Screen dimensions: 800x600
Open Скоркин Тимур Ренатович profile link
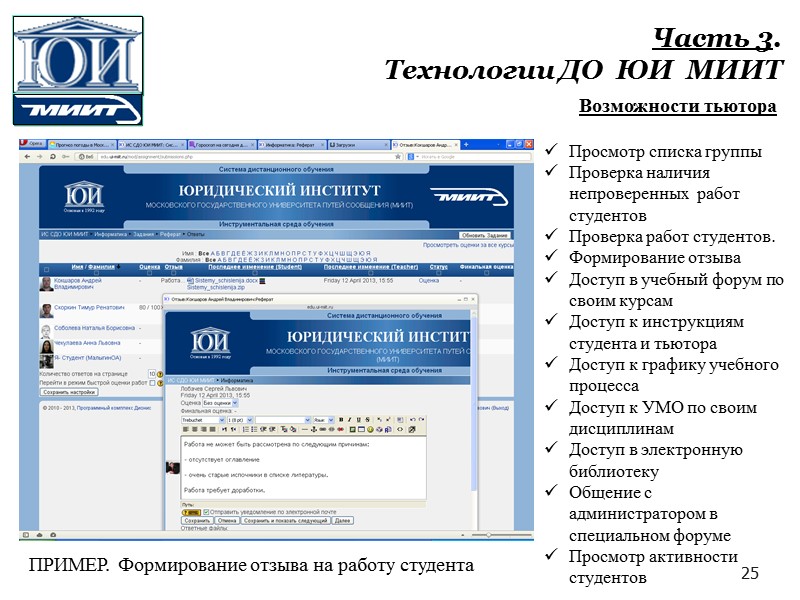[x=89, y=308]
